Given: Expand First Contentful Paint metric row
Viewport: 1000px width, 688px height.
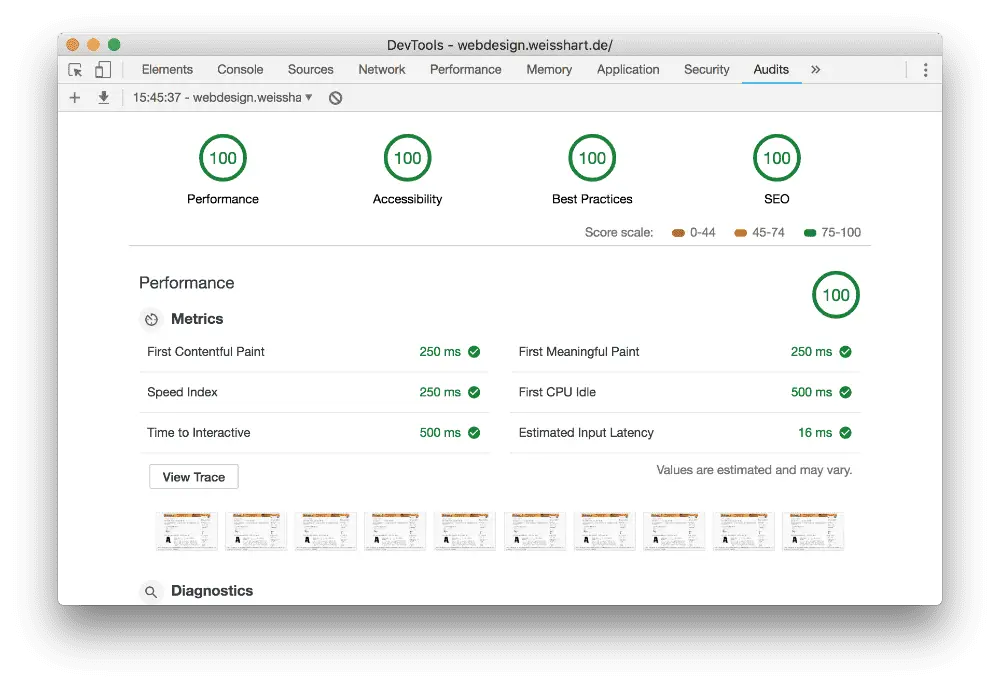Looking at the screenshot, I should pyautogui.click(x=314, y=352).
